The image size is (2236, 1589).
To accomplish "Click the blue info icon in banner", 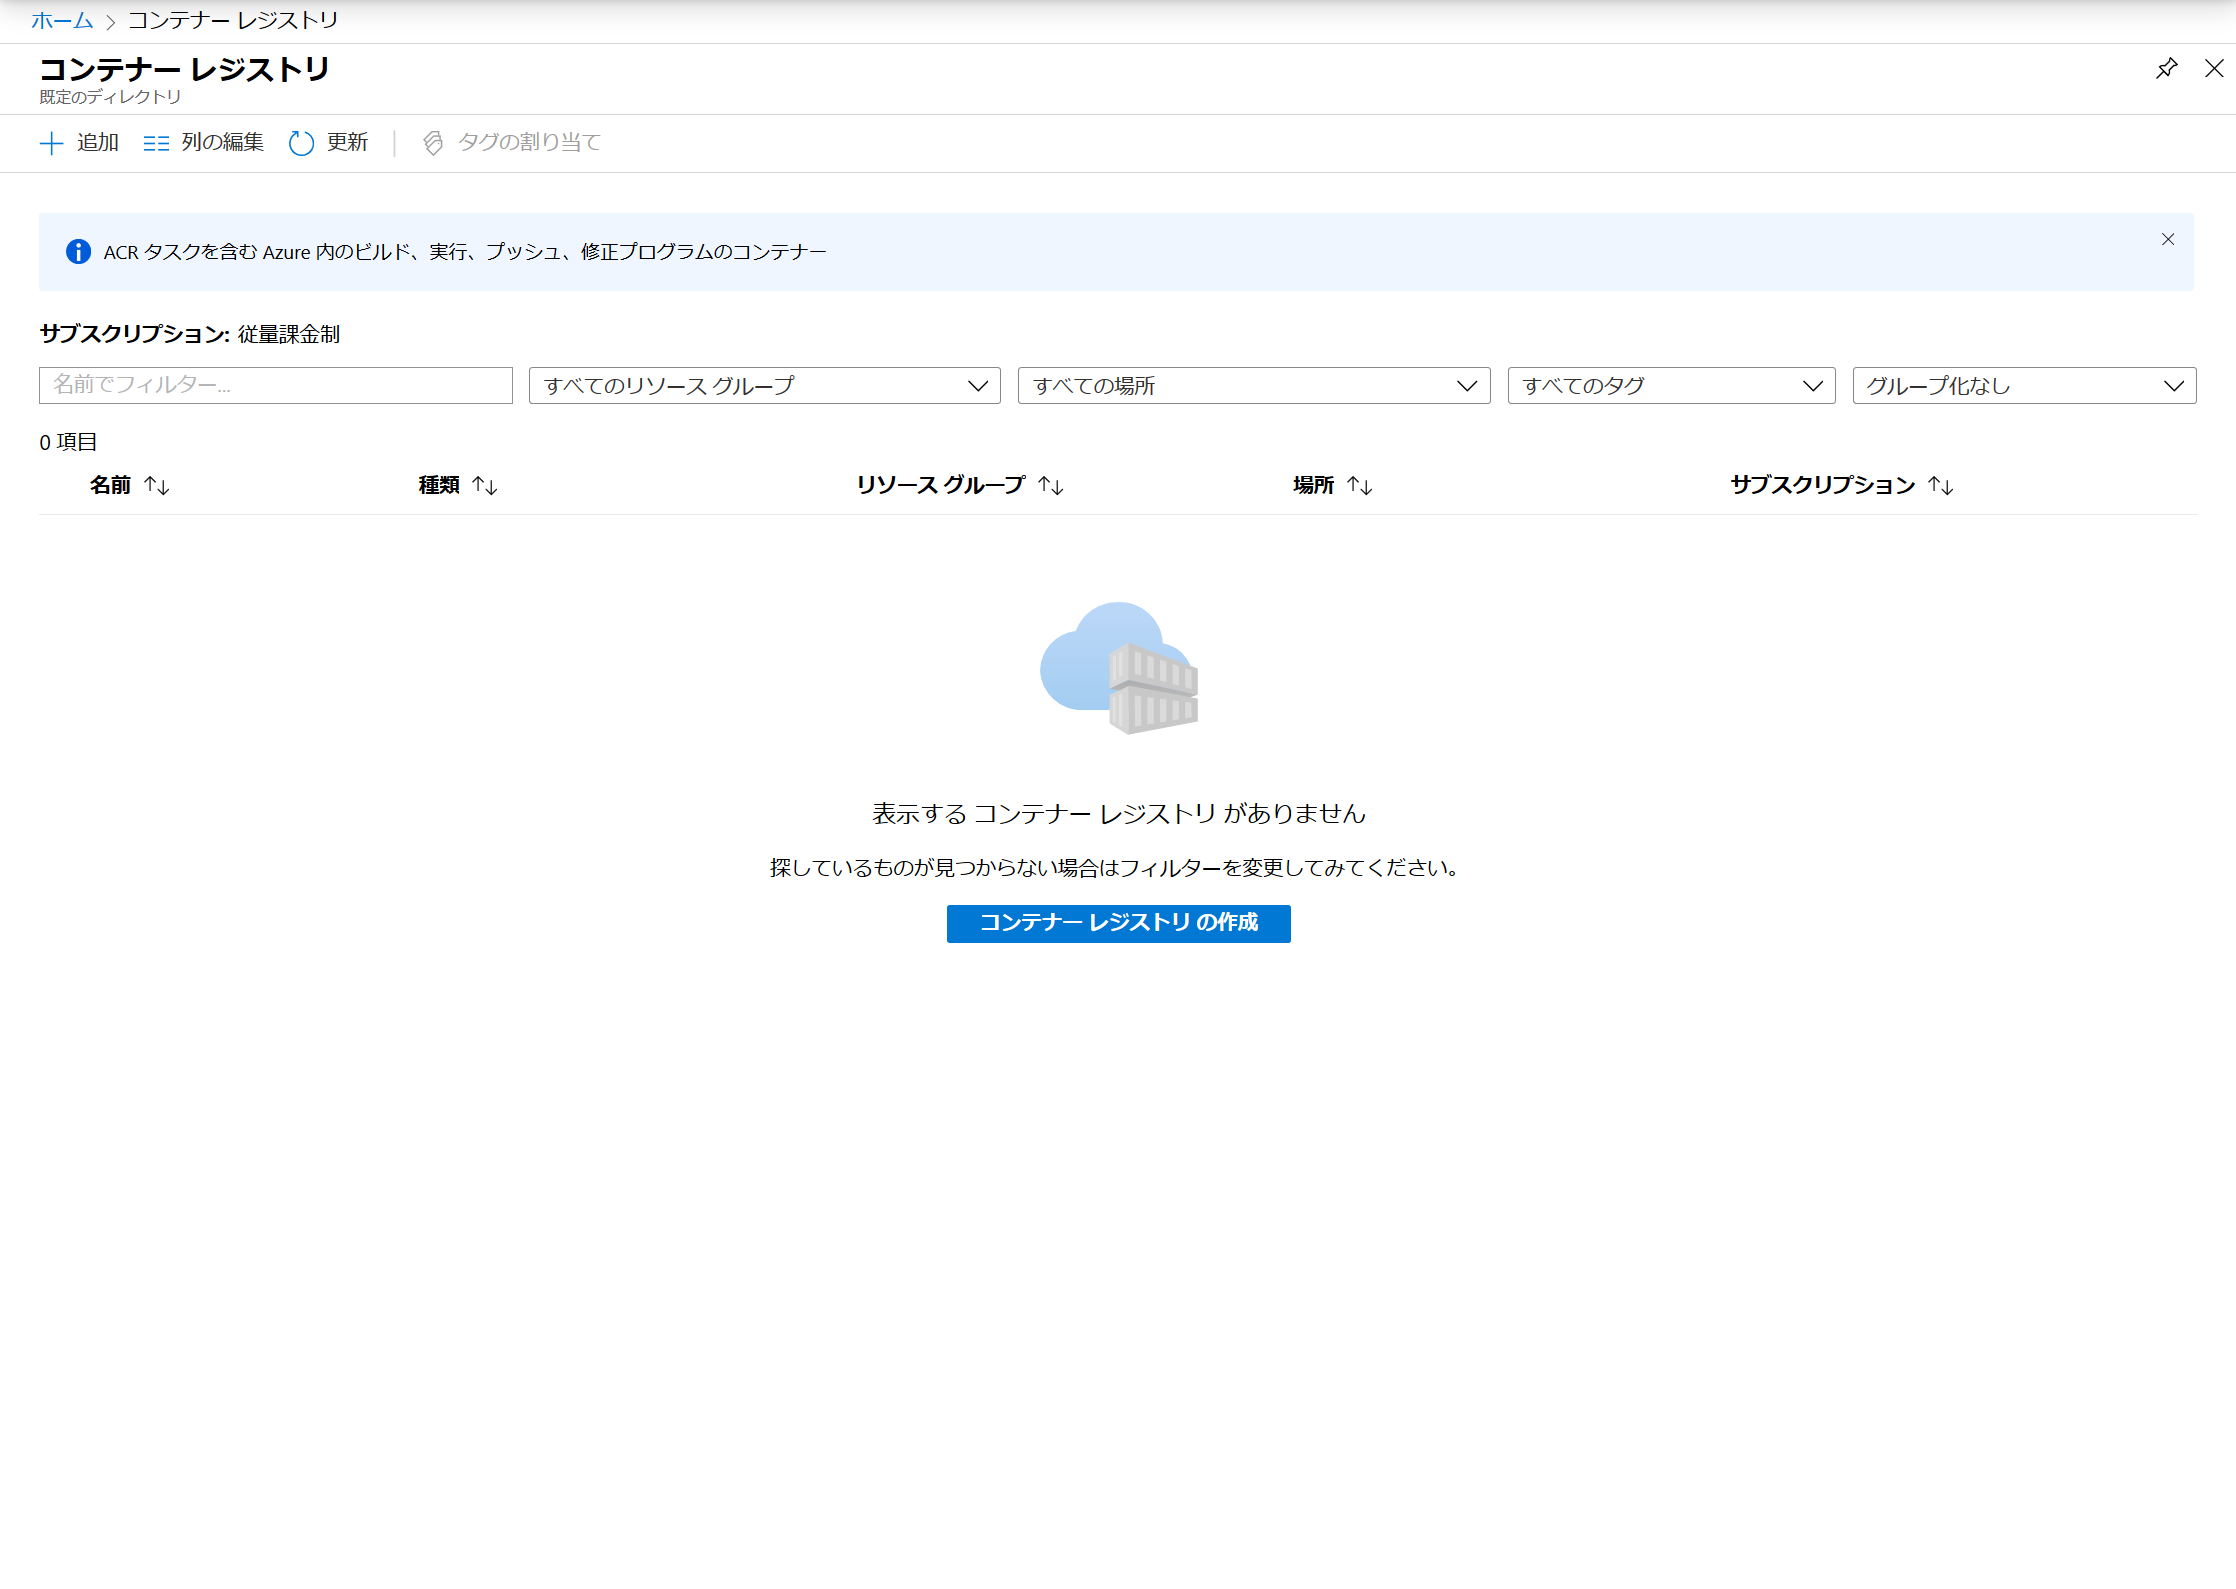I will click(x=78, y=252).
